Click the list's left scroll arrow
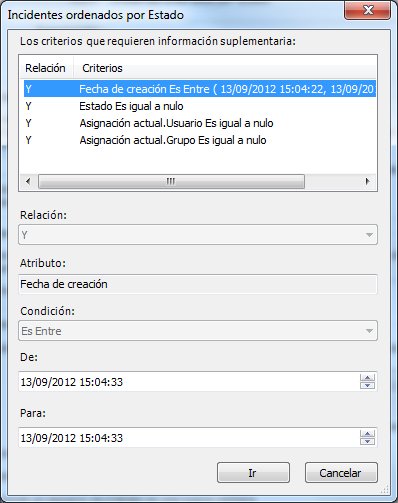Image resolution: width=398 pixels, height=503 pixels. (x=28, y=181)
